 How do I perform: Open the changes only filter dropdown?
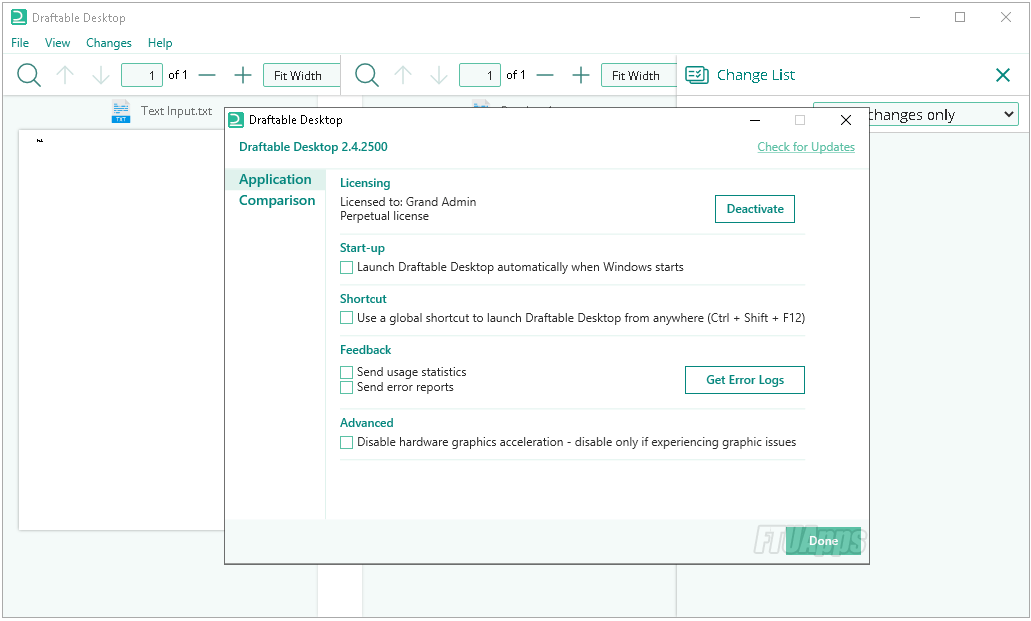[943, 114]
